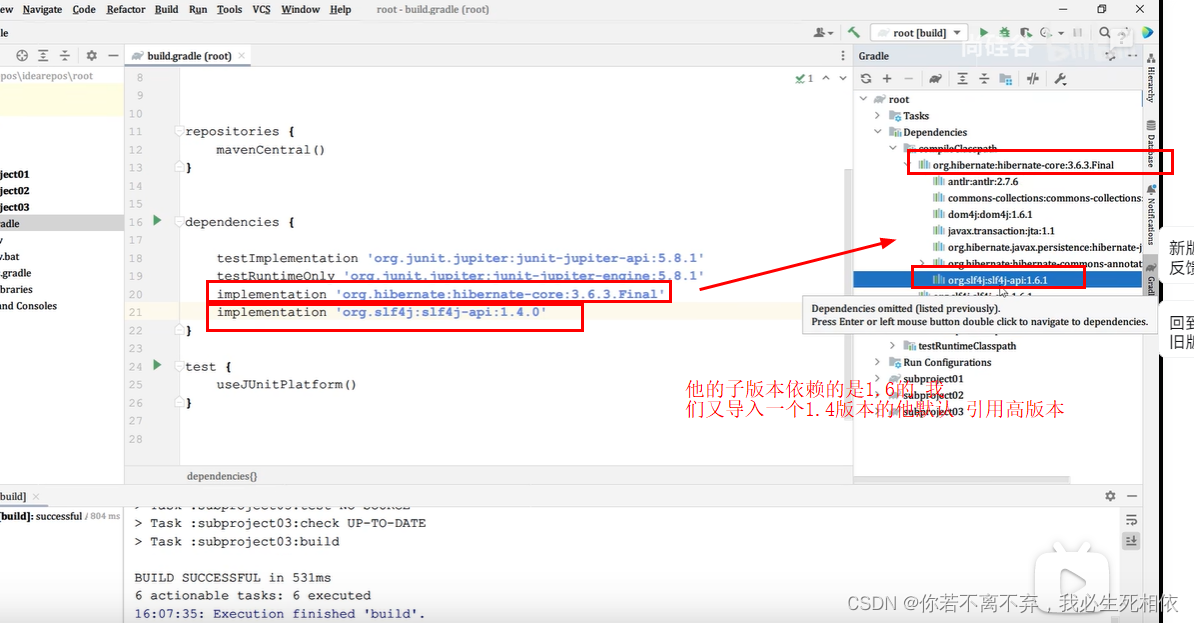The height and width of the screenshot is (623, 1194).
Task: Debug root [build] with bug icon
Action: 1005,33
